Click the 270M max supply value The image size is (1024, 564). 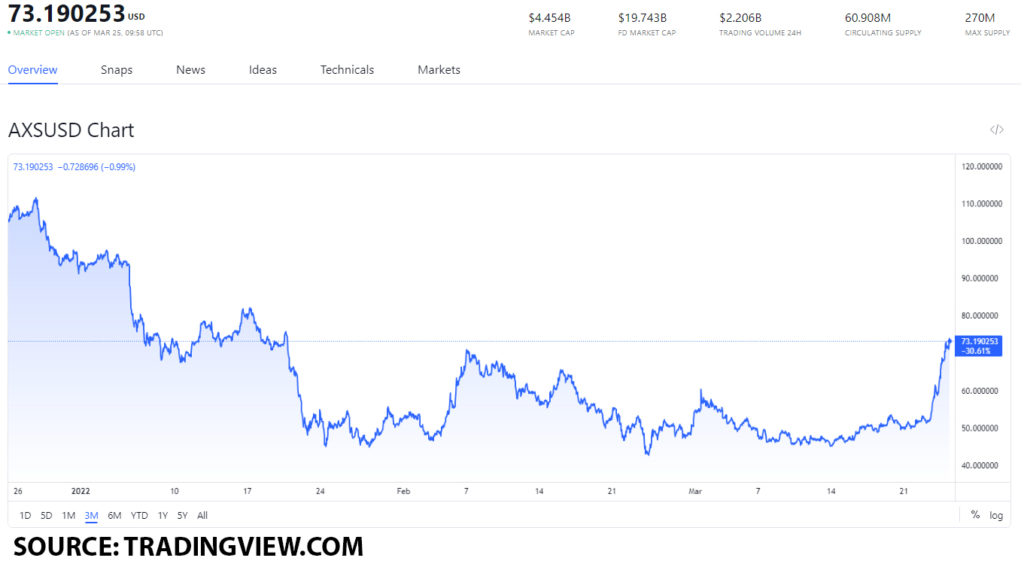click(980, 18)
